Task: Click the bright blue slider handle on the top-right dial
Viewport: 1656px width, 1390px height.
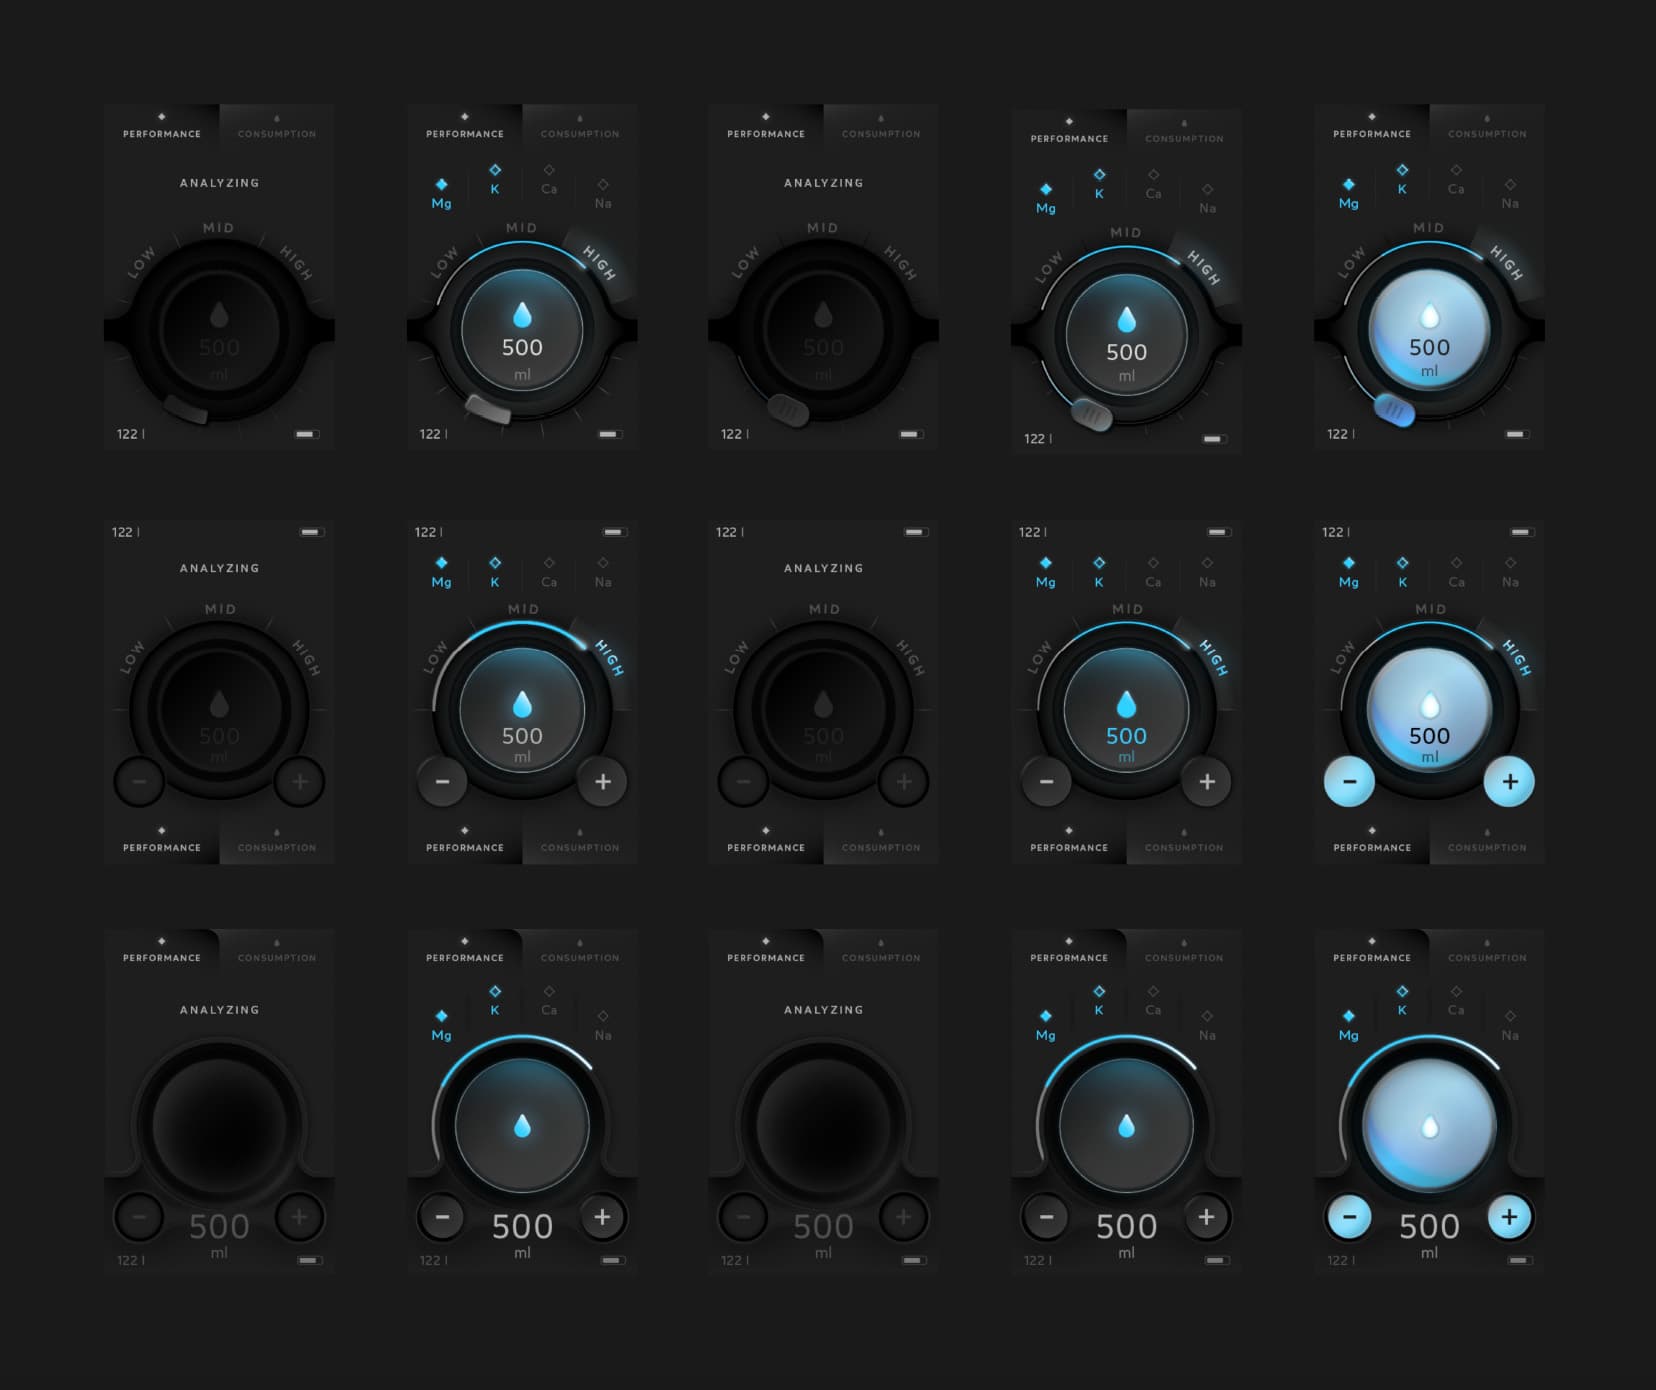Action: (x=1394, y=409)
